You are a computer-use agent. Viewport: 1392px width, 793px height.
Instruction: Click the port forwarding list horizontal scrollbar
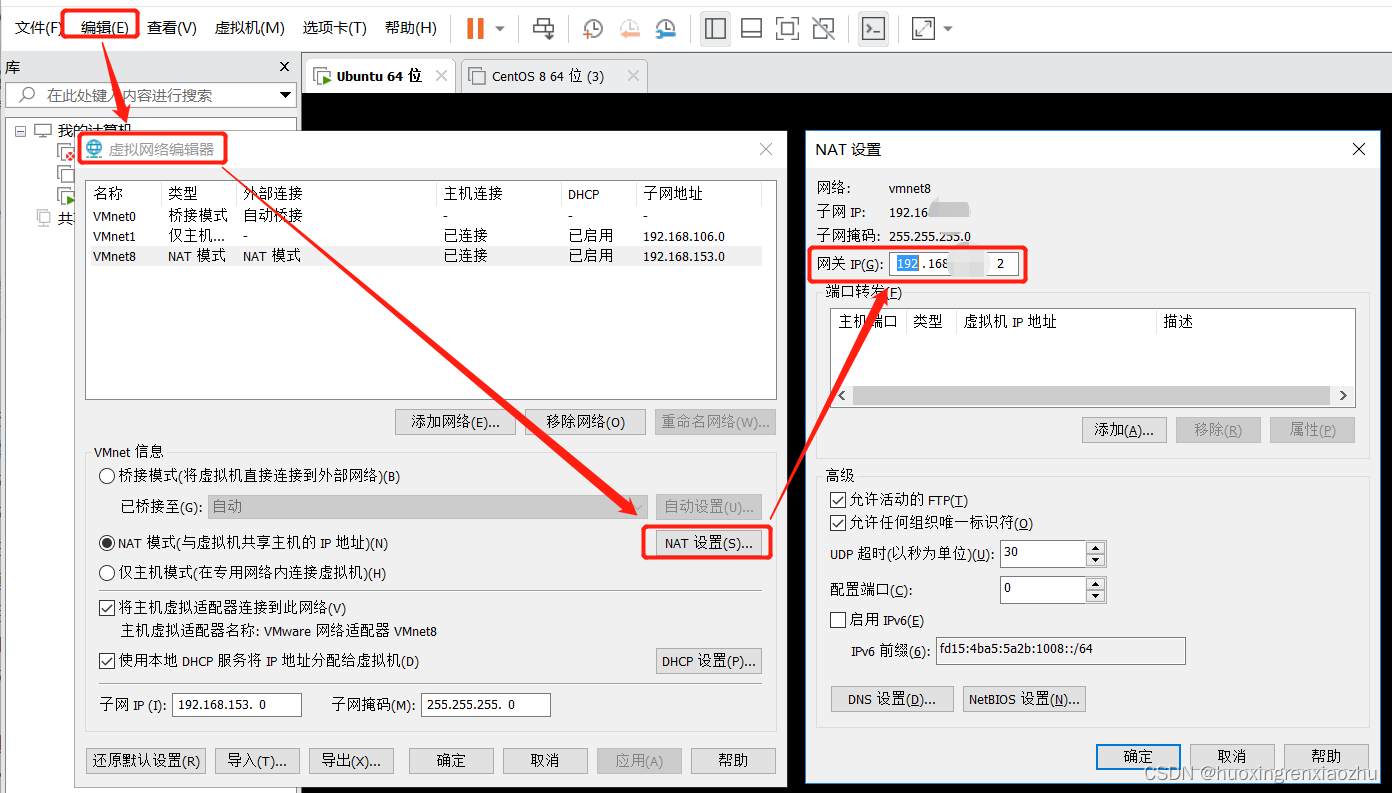click(1091, 396)
